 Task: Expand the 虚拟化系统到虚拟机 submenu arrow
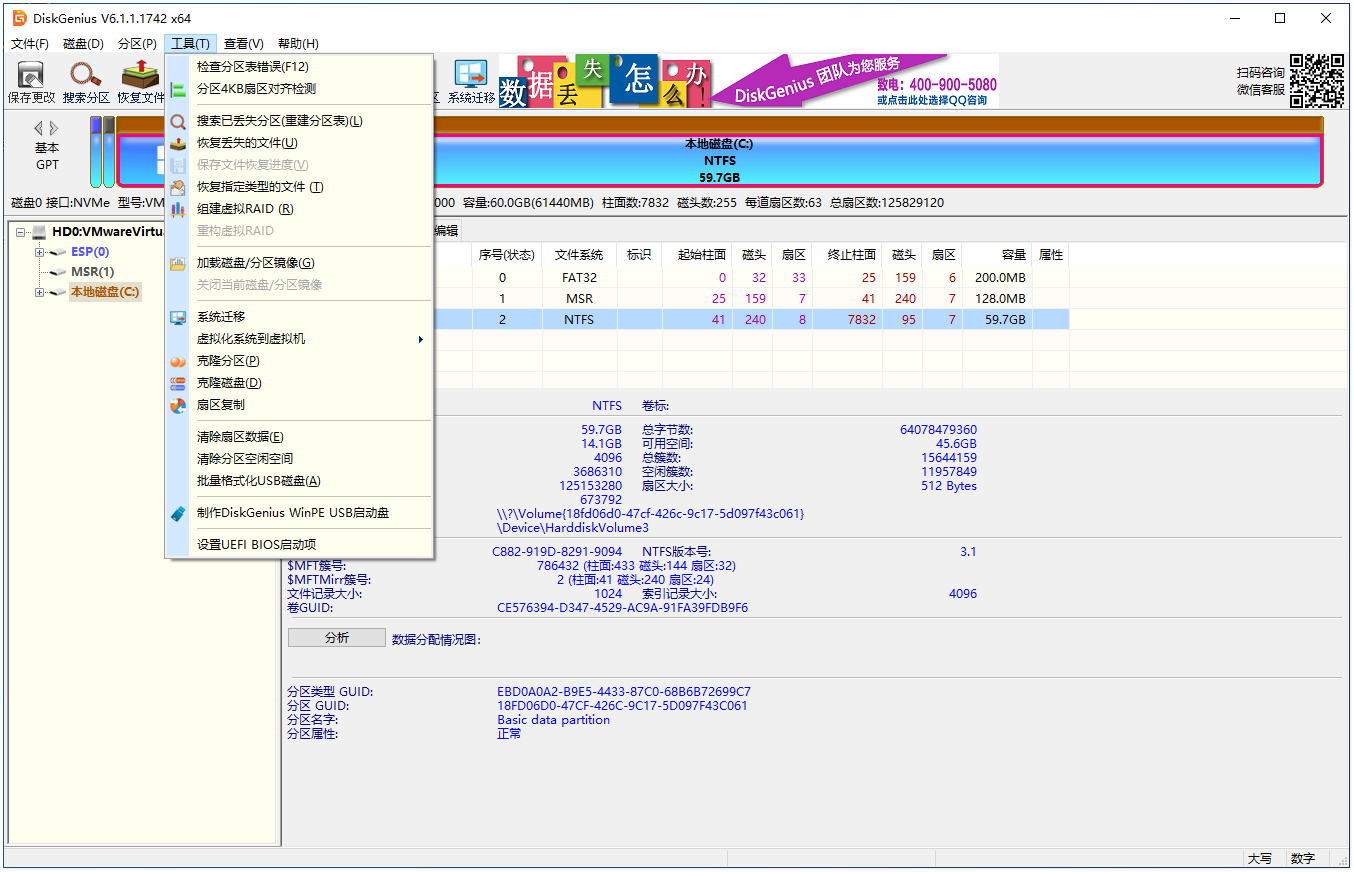(420, 338)
